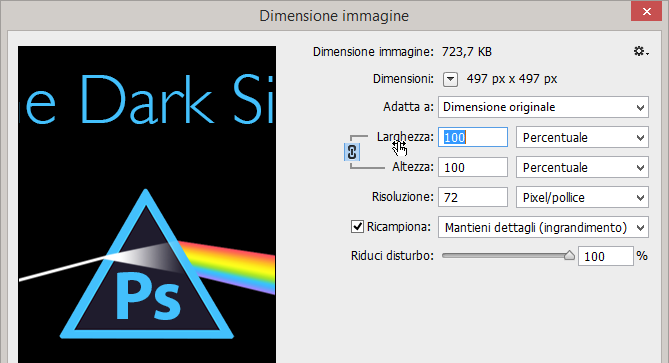Click the image preview thumbnail

(x=147, y=204)
